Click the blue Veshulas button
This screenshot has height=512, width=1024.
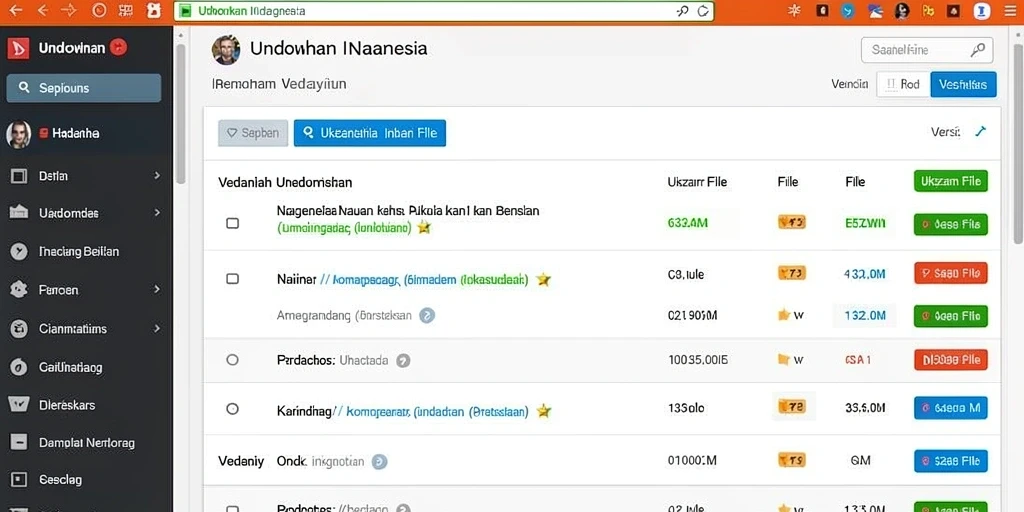coord(963,84)
